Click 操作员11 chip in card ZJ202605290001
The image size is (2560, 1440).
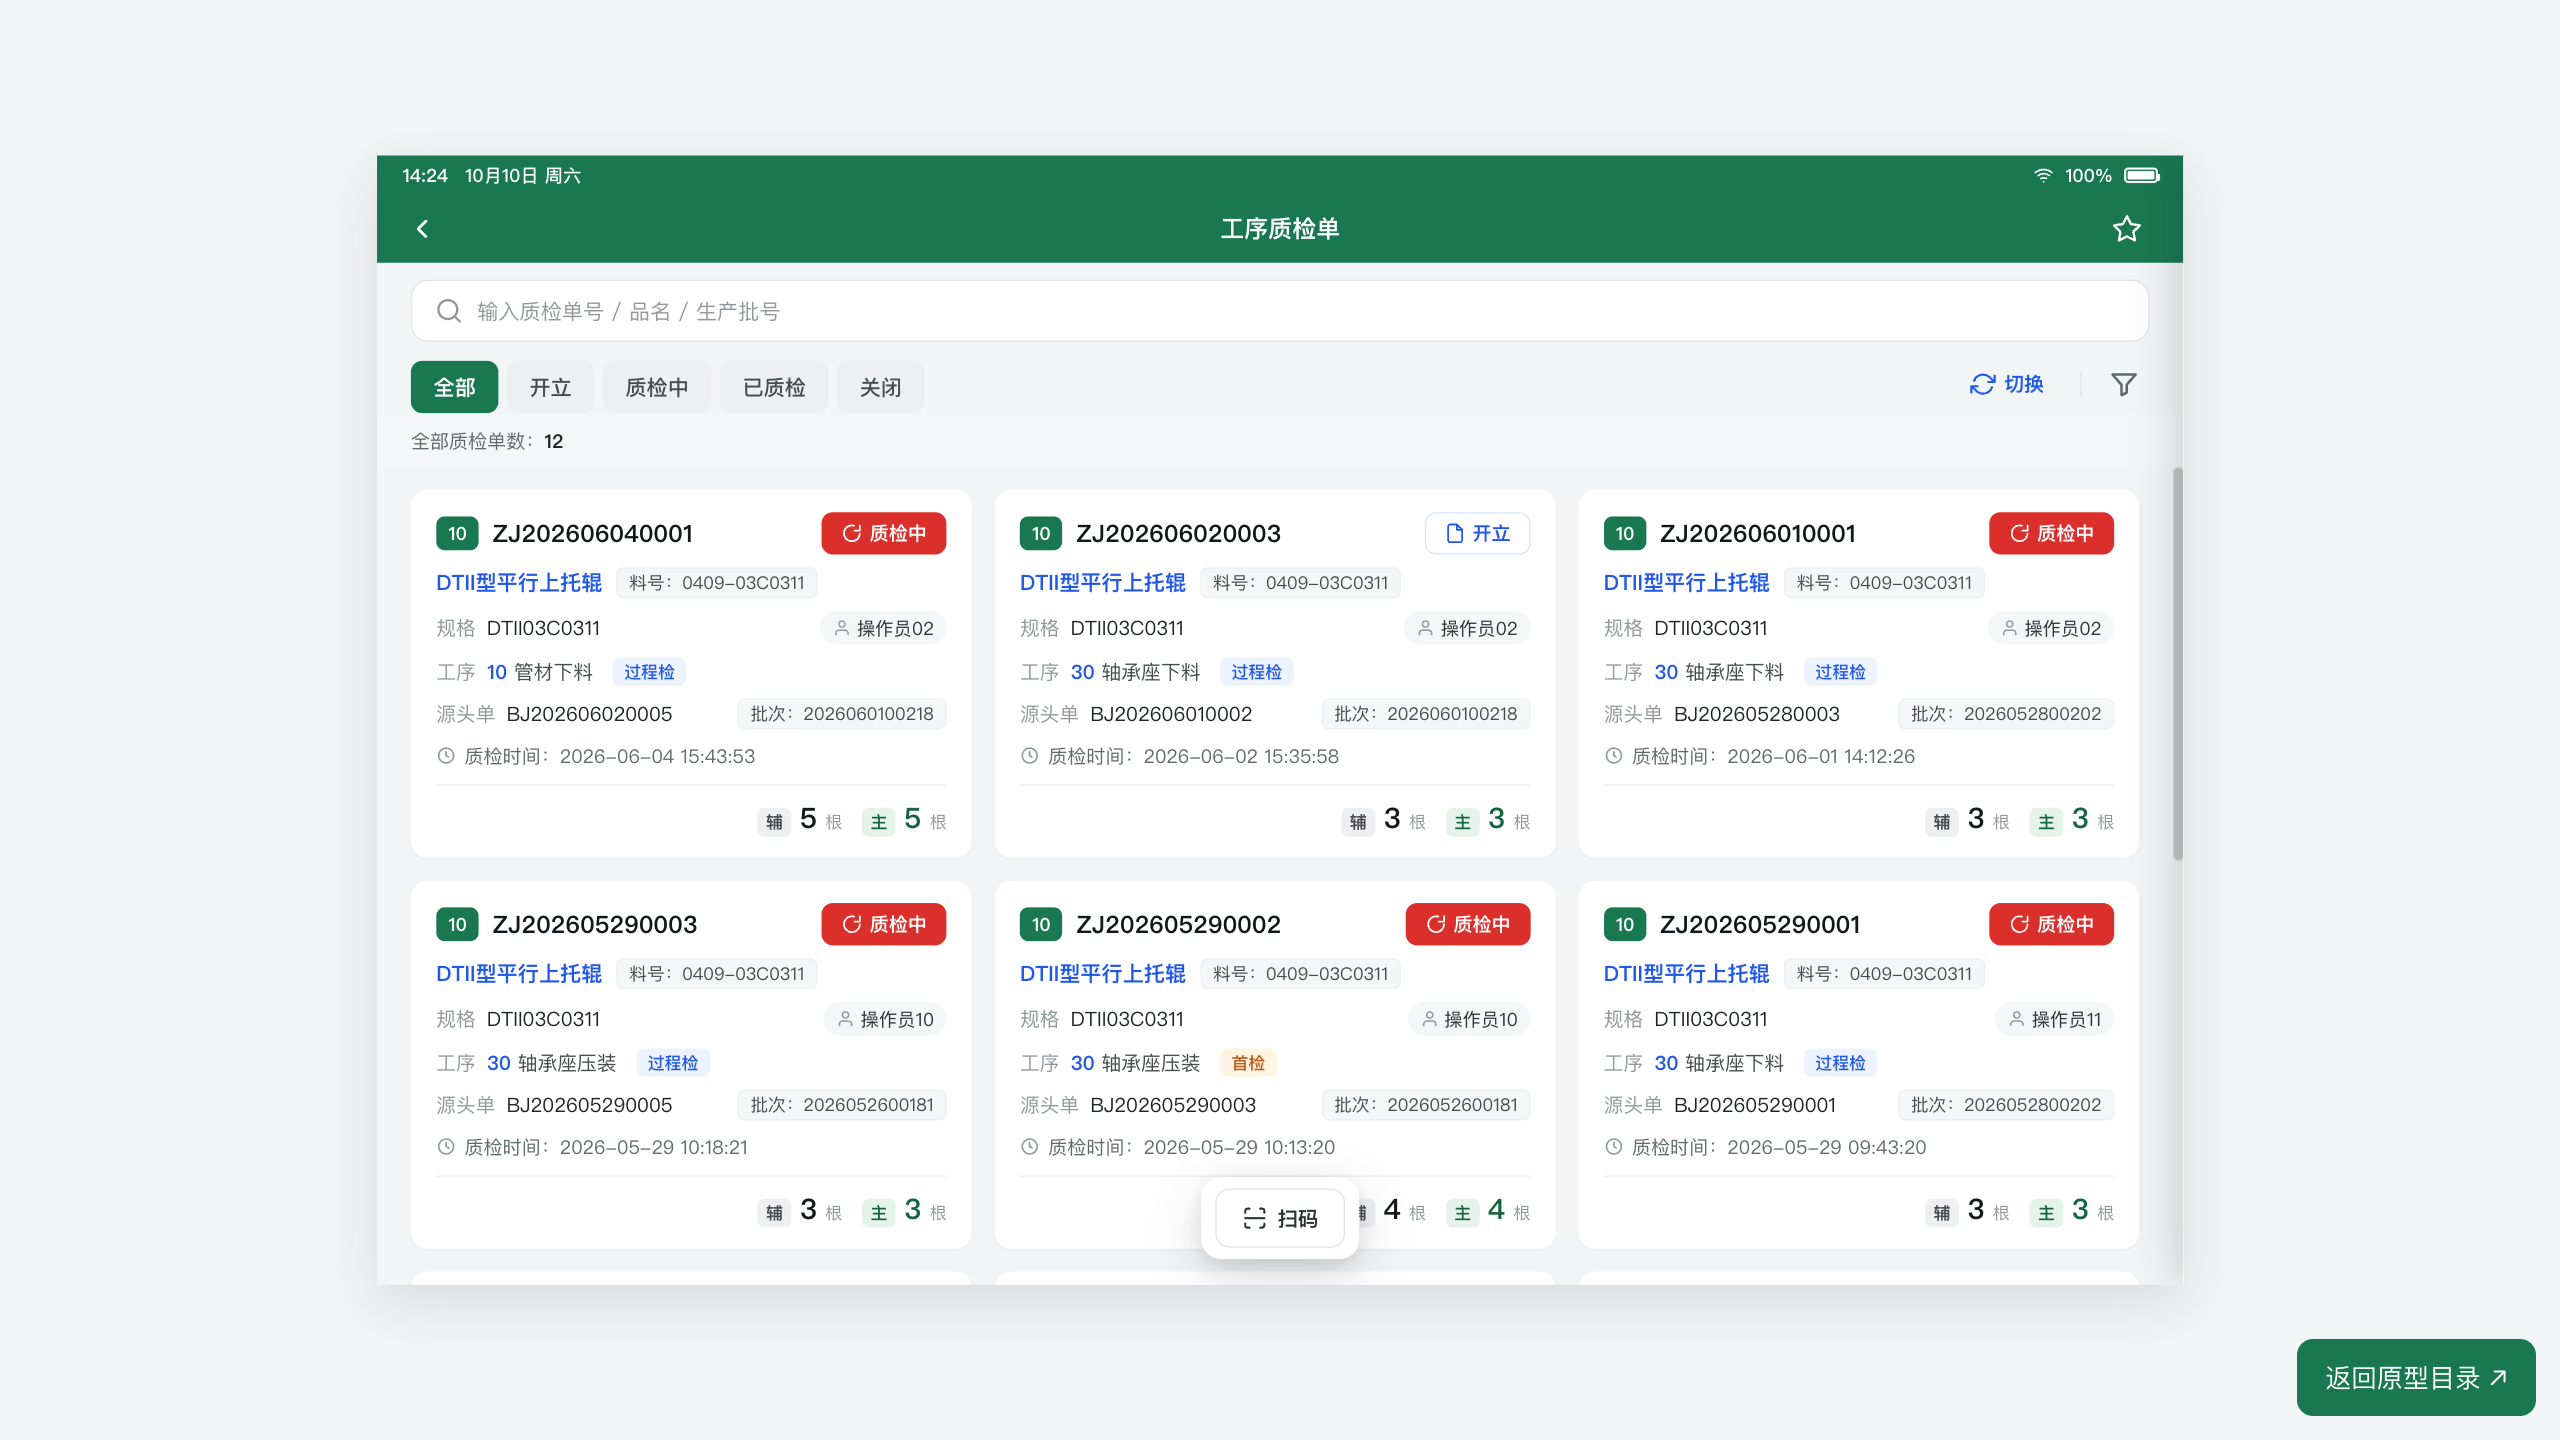[2055, 1019]
